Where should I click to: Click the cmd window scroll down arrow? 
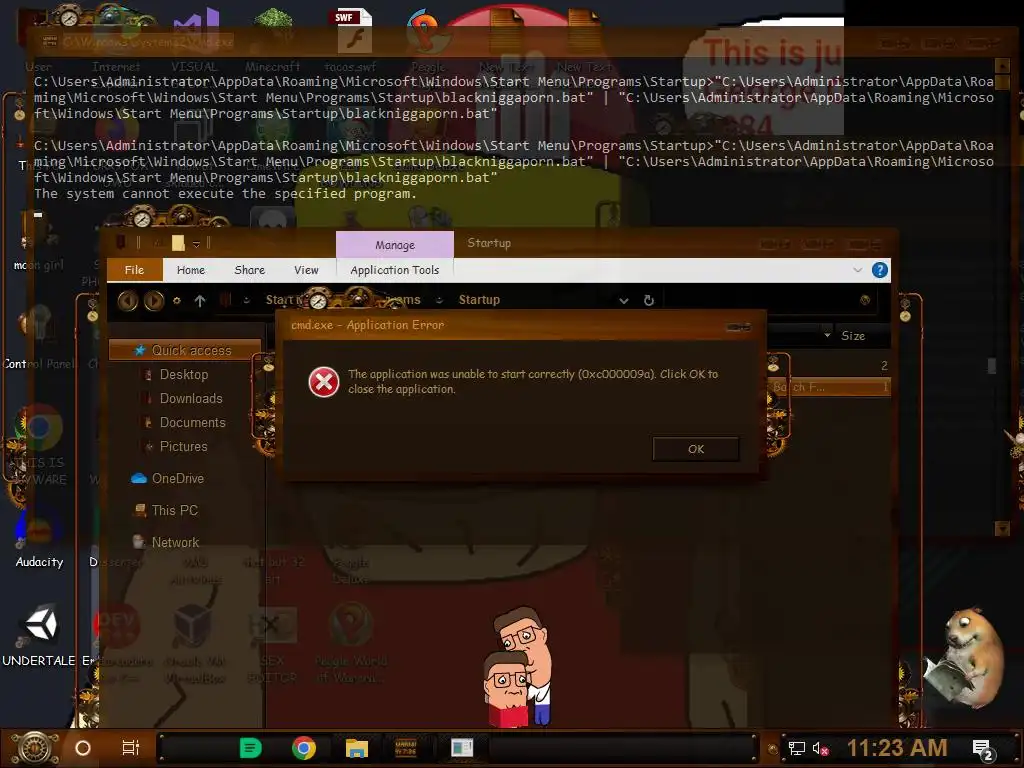pyautogui.click(x=1002, y=528)
